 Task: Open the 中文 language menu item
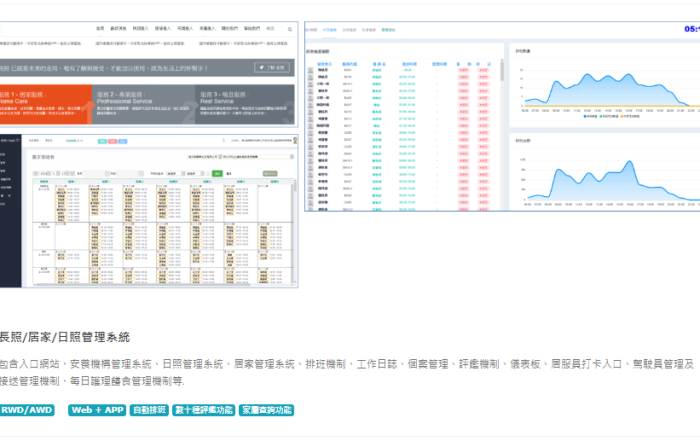272,29
